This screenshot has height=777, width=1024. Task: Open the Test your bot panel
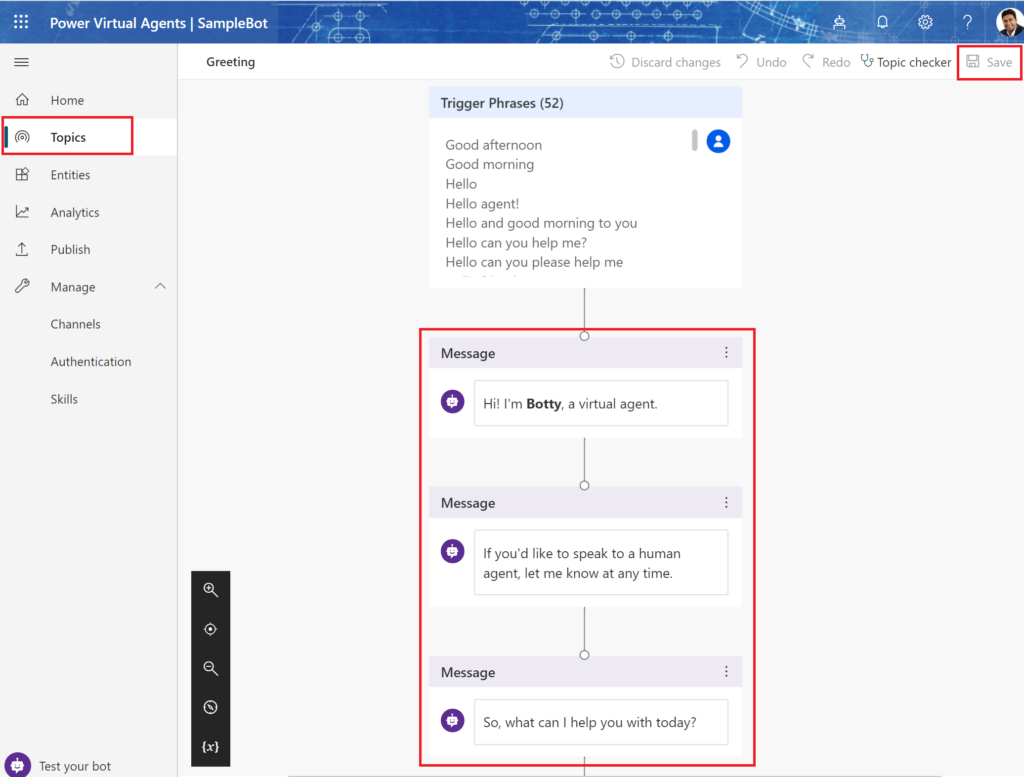(60, 765)
